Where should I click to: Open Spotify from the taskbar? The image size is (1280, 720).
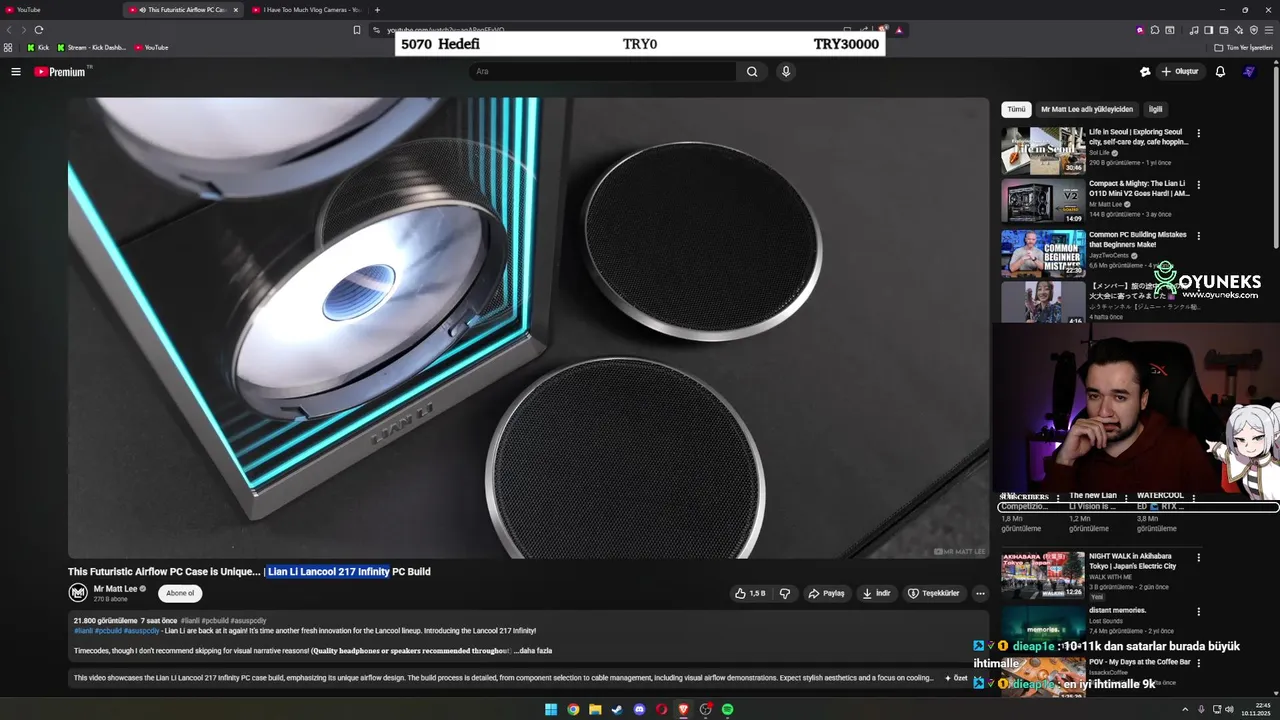pos(728,710)
